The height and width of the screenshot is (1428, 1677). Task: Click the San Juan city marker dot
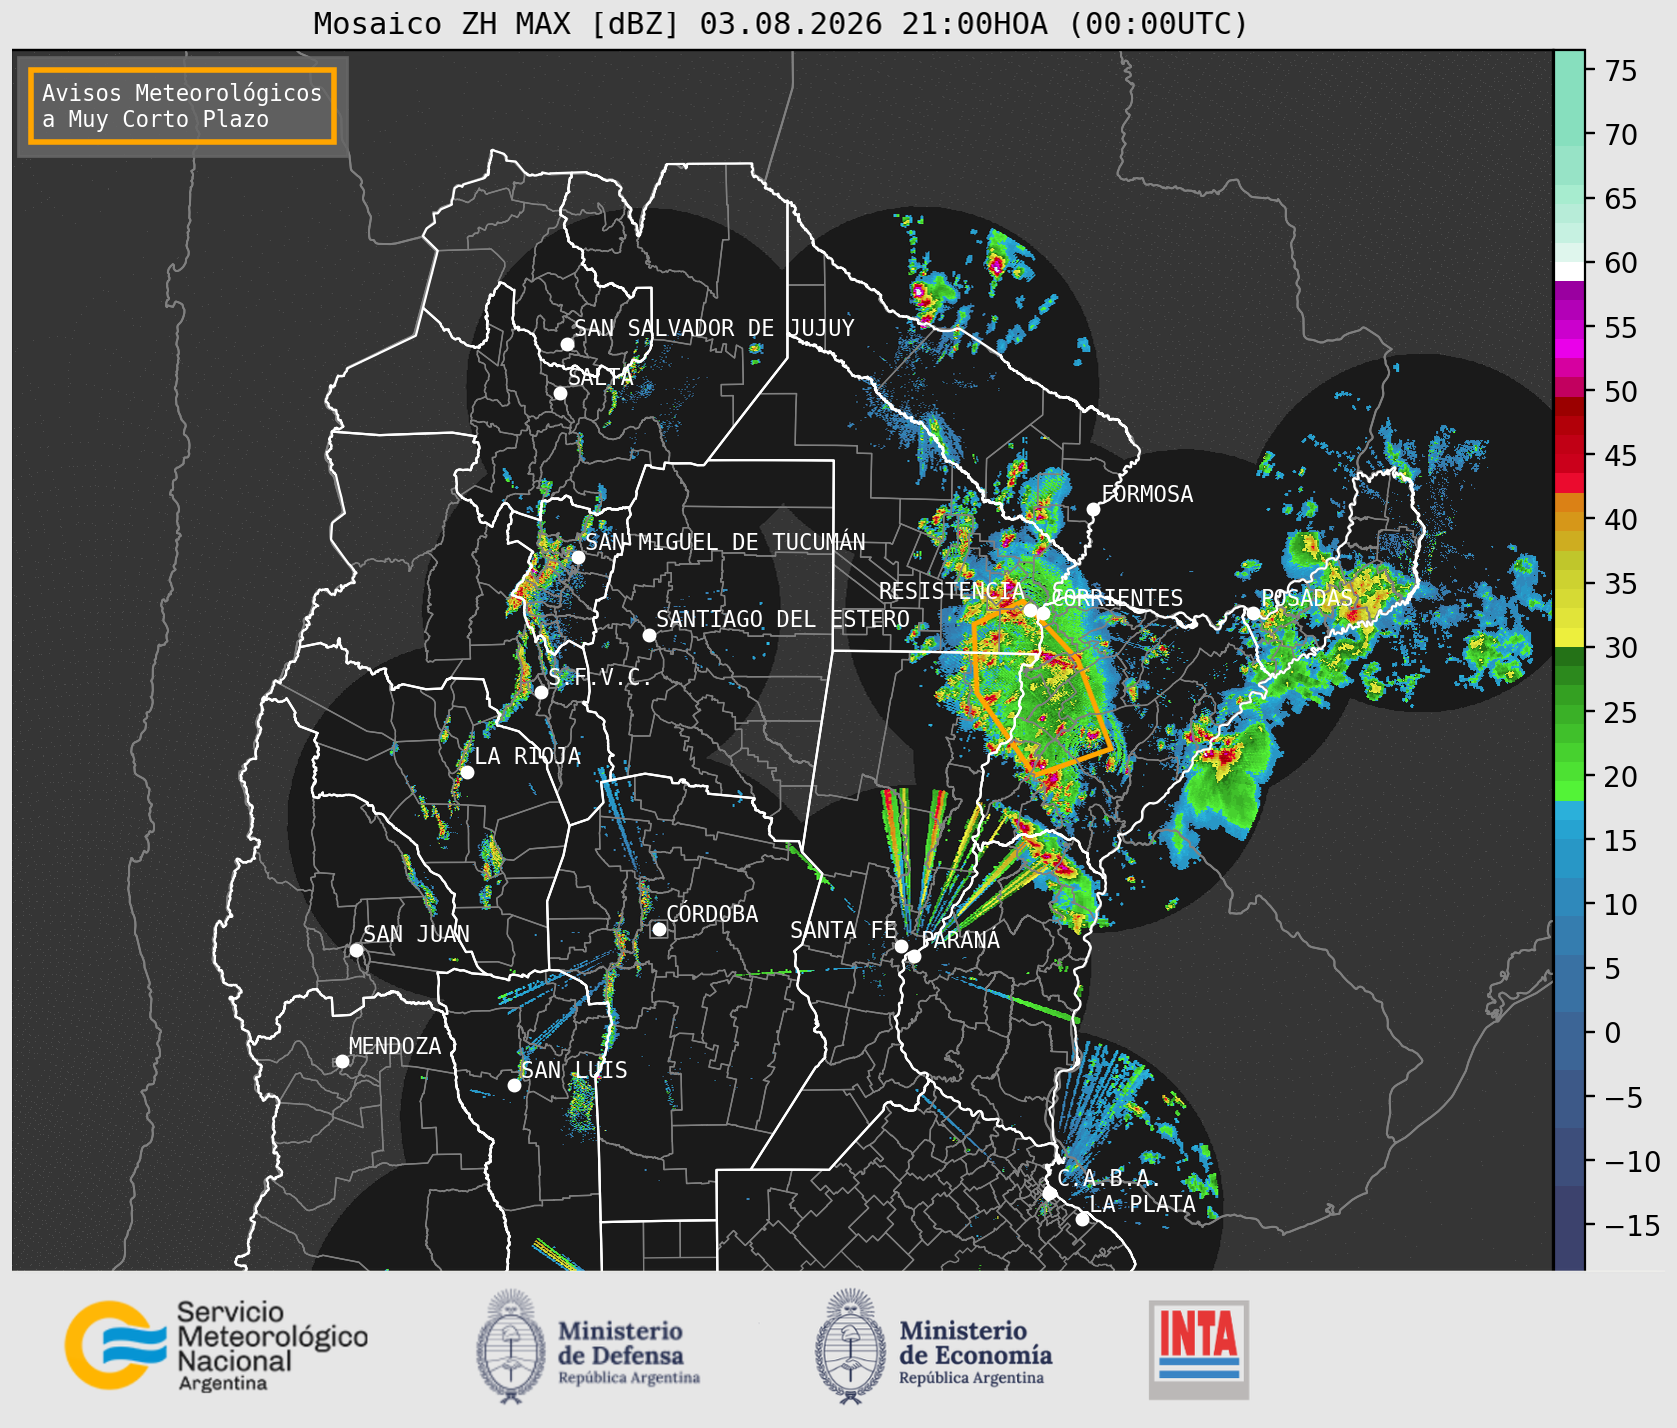(356, 950)
